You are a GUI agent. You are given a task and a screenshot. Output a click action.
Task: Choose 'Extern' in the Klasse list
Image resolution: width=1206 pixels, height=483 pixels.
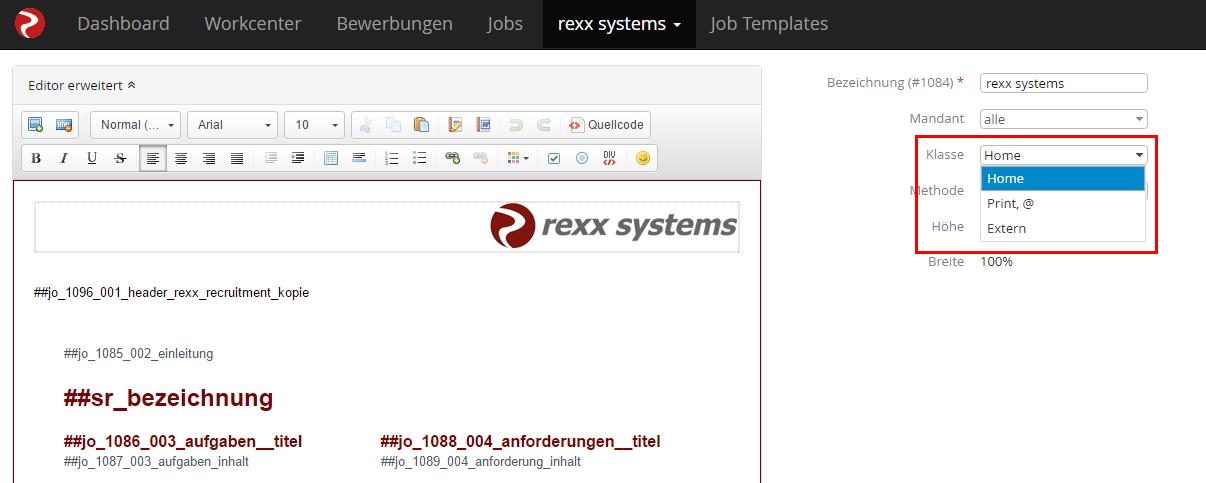pos(1063,228)
